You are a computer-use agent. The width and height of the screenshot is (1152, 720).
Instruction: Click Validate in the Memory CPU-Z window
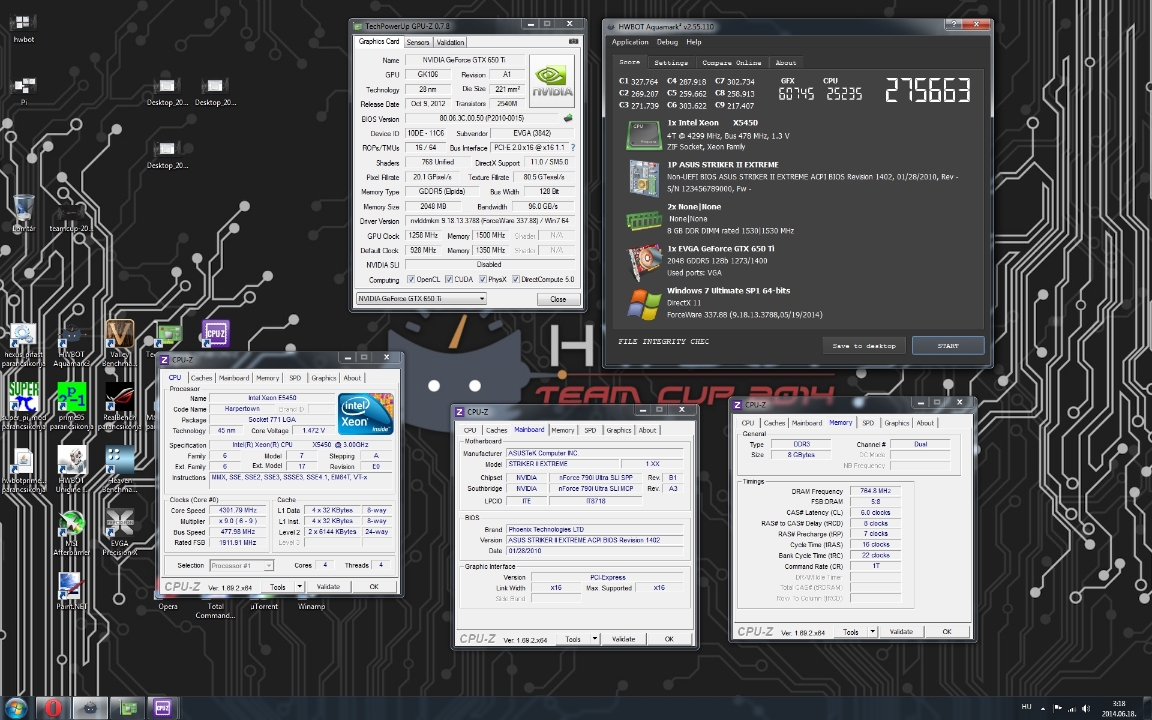901,631
